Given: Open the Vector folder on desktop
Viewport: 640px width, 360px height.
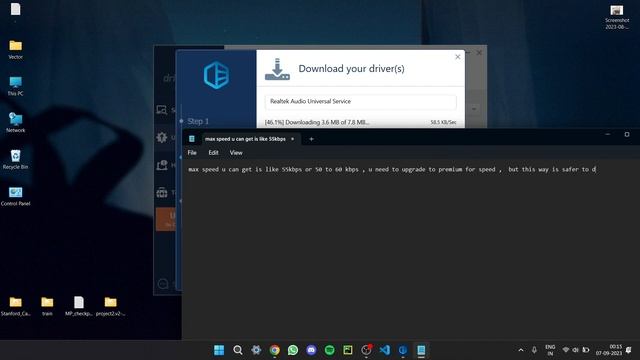Looking at the screenshot, I should [x=16, y=49].
